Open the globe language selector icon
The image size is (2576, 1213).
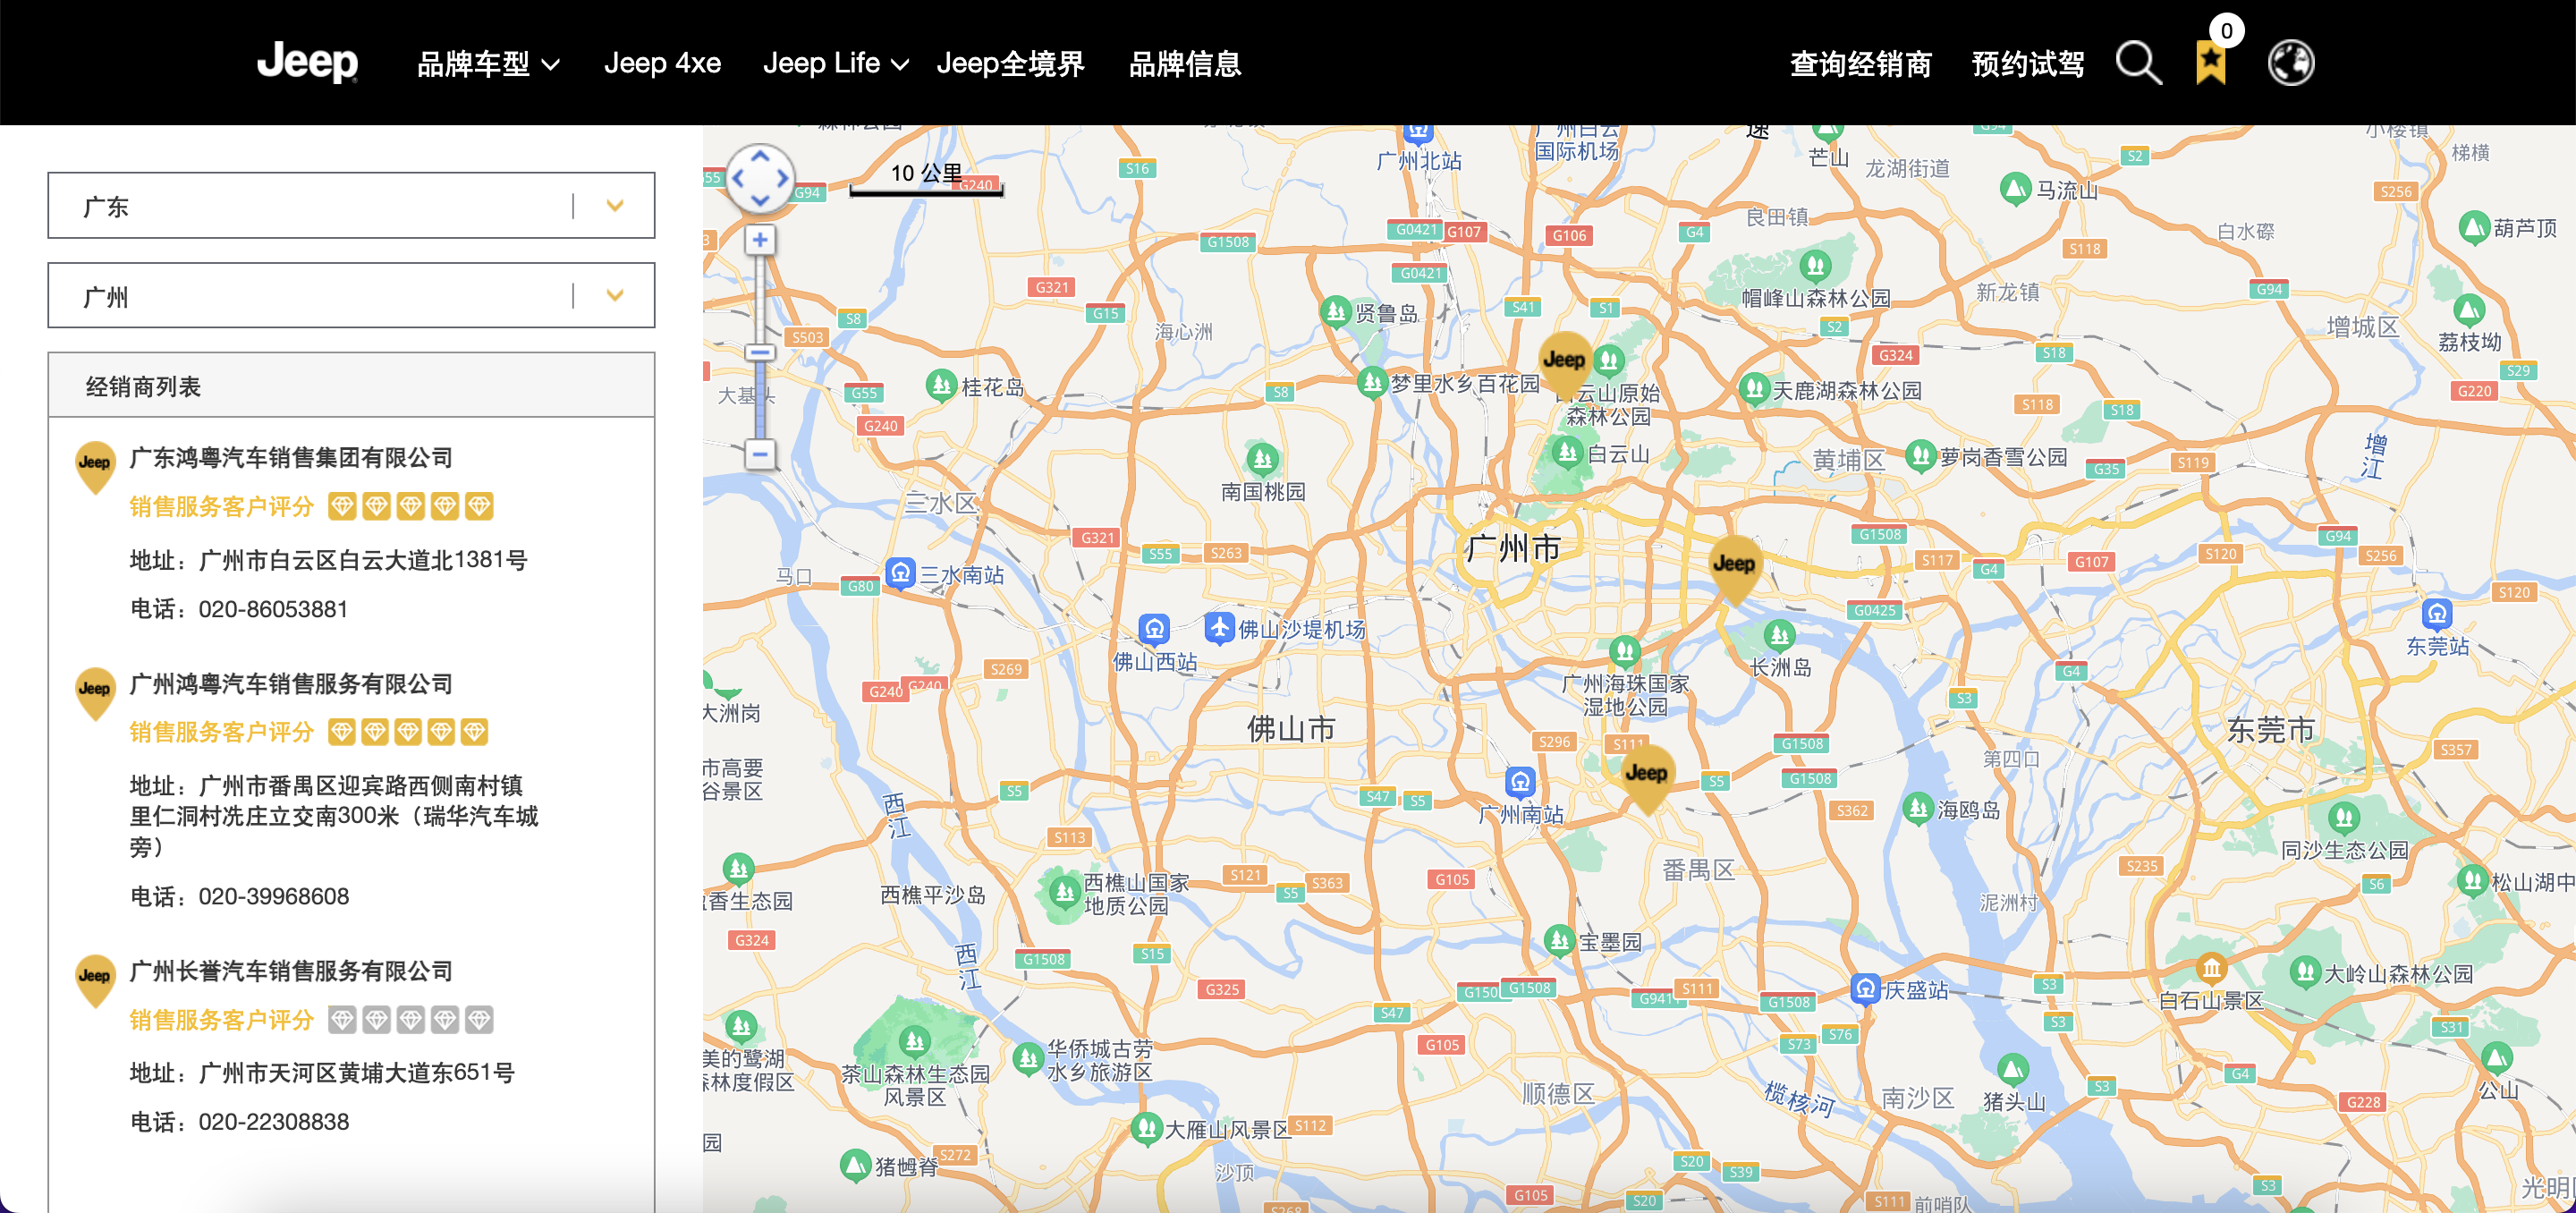(2291, 63)
